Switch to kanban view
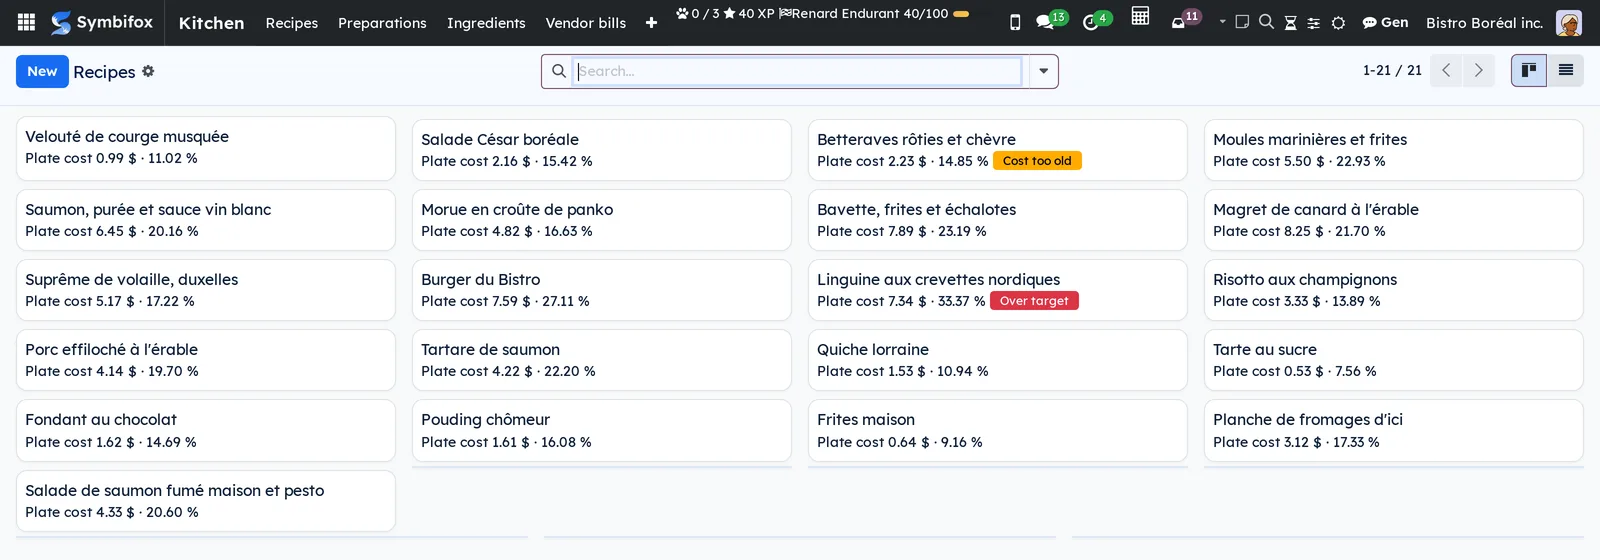 (x=1529, y=70)
